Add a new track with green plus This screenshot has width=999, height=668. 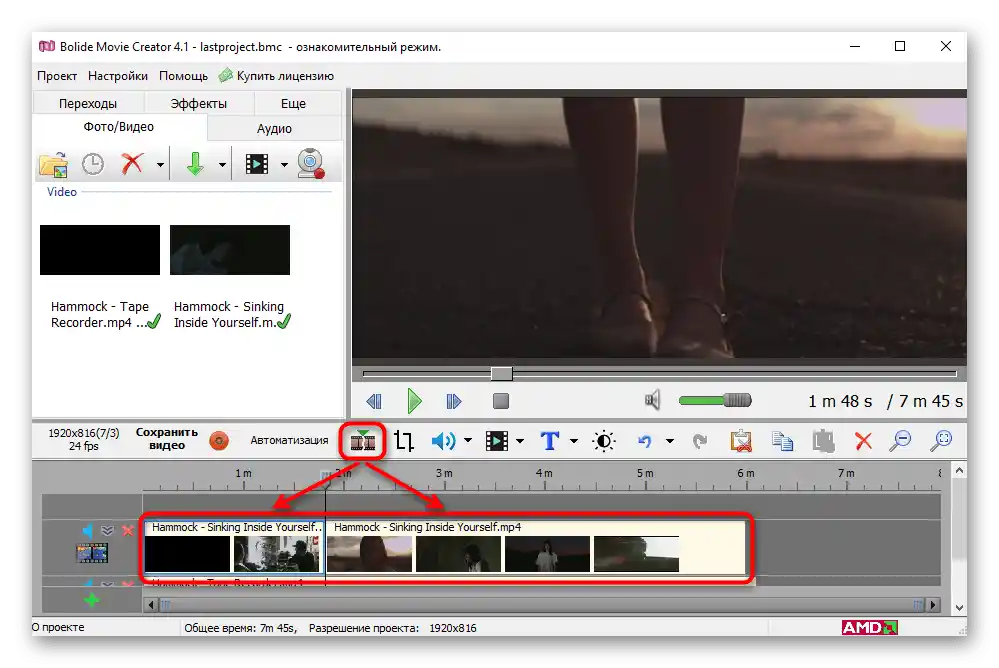click(92, 600)
